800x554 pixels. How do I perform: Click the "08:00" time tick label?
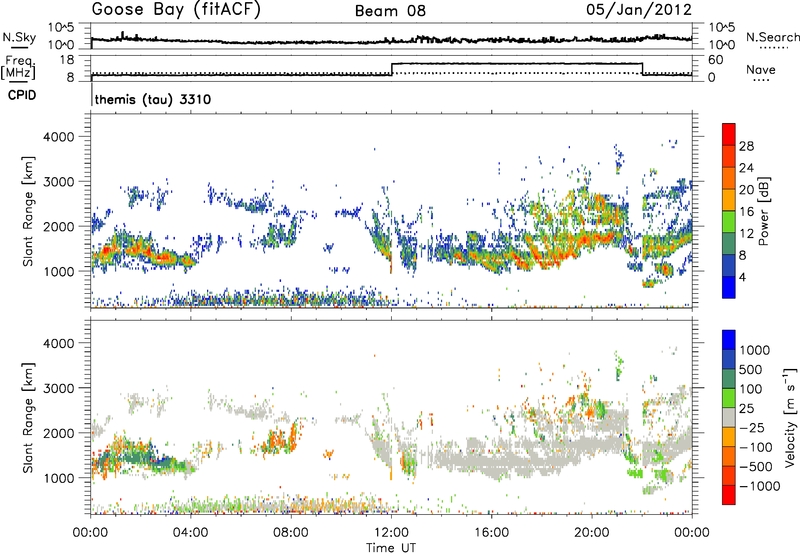pos(291,533)
